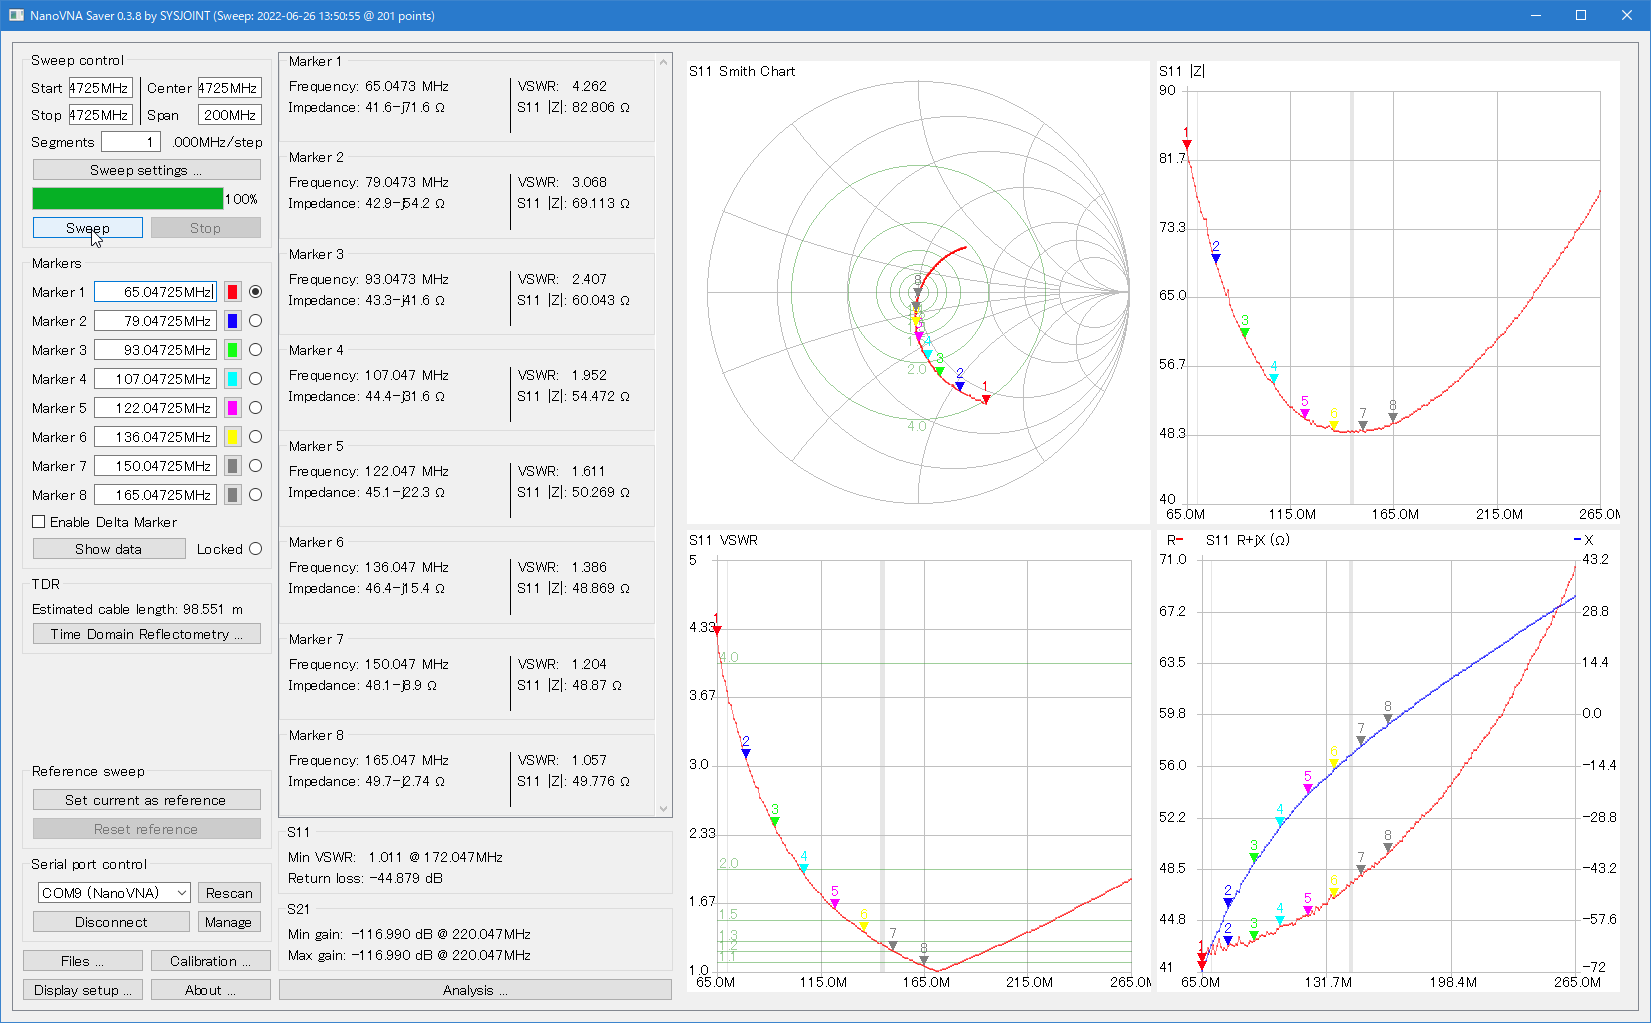
Task: Open the Manage device dialog
Action: pos(229,922)
